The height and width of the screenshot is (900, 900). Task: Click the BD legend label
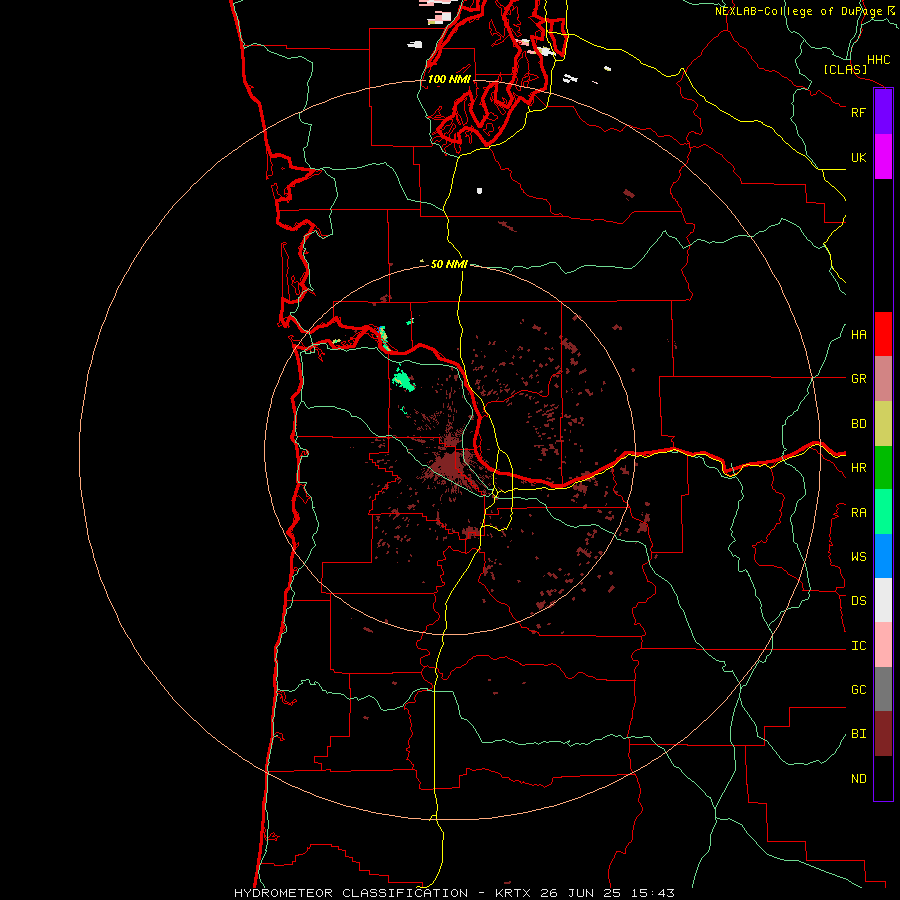click(x=858, y=424)
